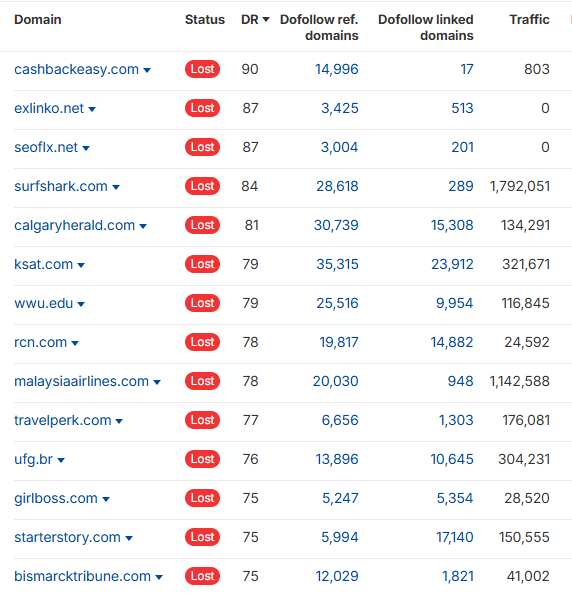
Task: Open 13,896 ref. domains for ufg.br
Action: 337,460
